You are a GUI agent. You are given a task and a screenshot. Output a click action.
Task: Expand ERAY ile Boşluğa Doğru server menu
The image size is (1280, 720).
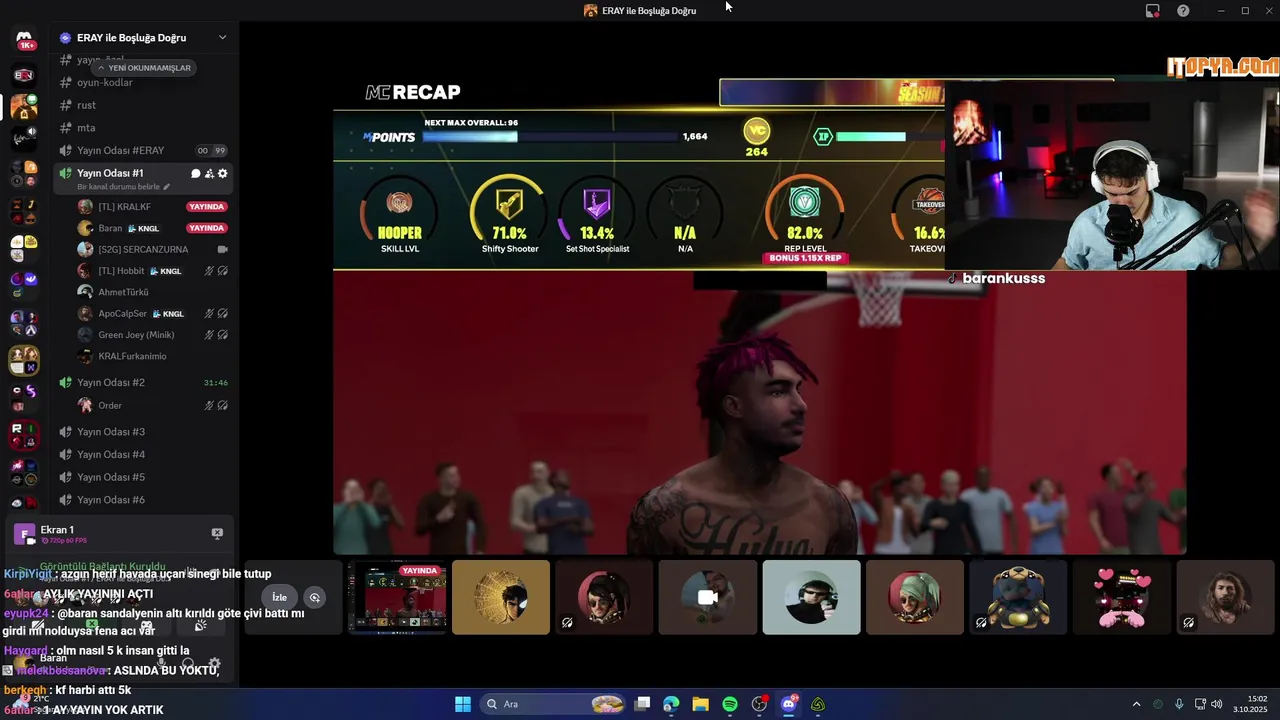(x=222, y=38)
